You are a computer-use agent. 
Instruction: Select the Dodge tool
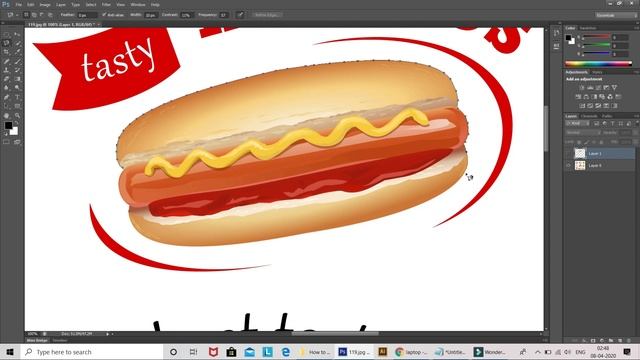(17, 88)
